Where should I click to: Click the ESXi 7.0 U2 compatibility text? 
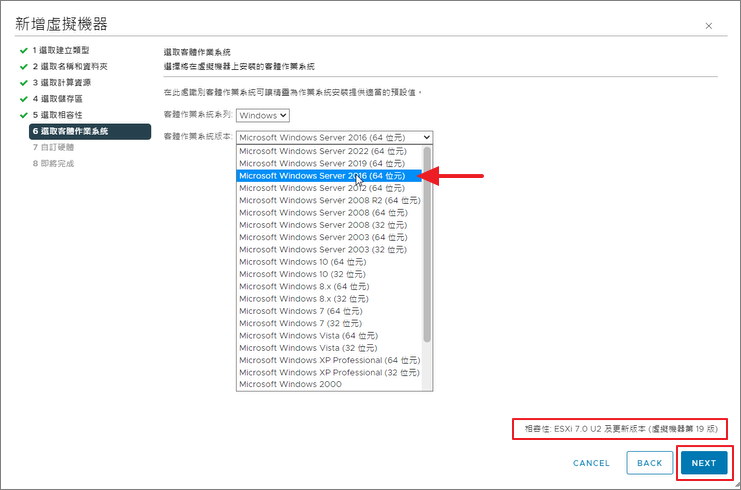pos(621,429)
